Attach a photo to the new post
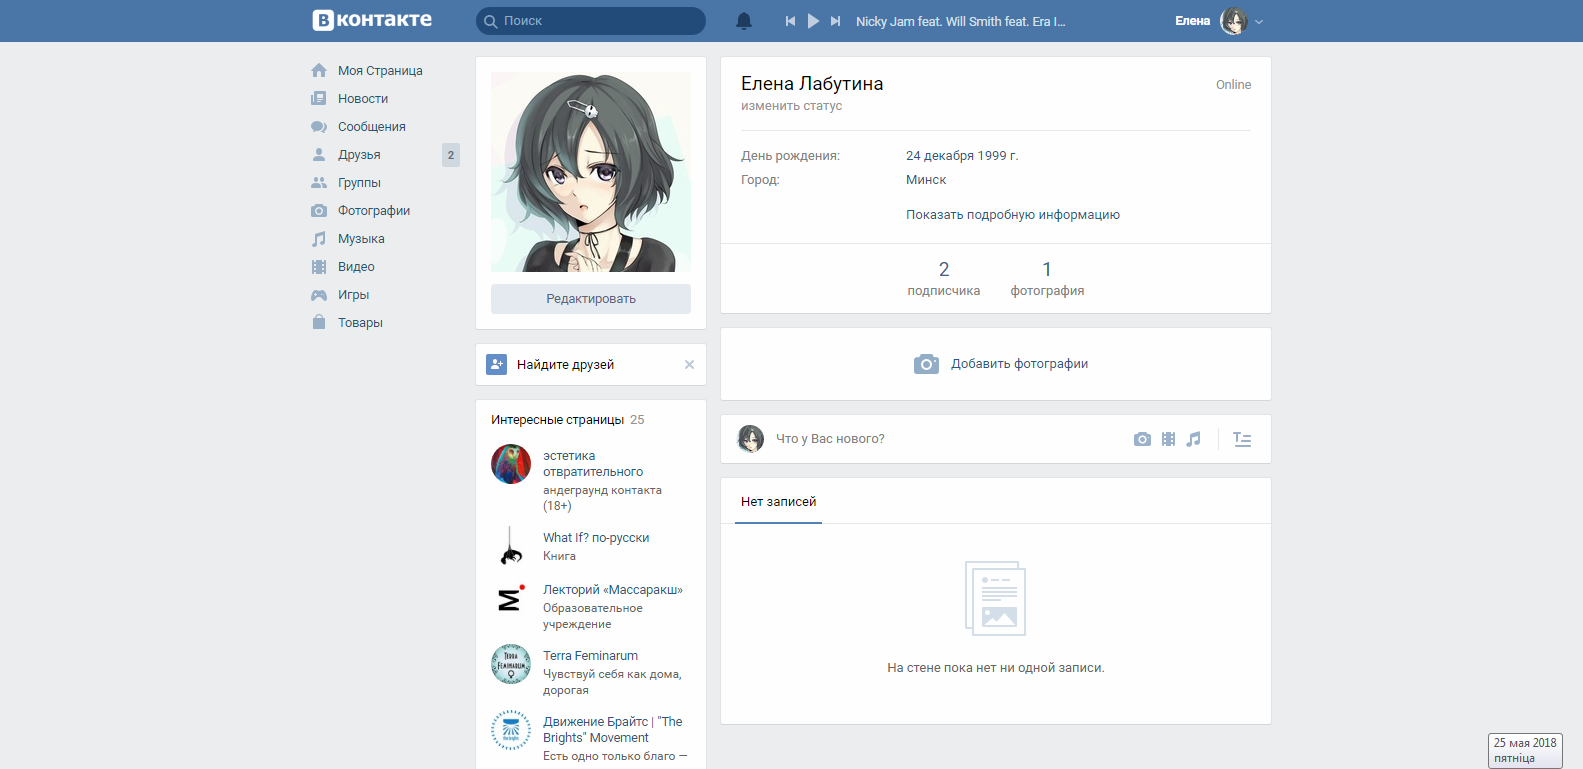The height and width of the screenshot is (769, 1583). [1142, 439]
